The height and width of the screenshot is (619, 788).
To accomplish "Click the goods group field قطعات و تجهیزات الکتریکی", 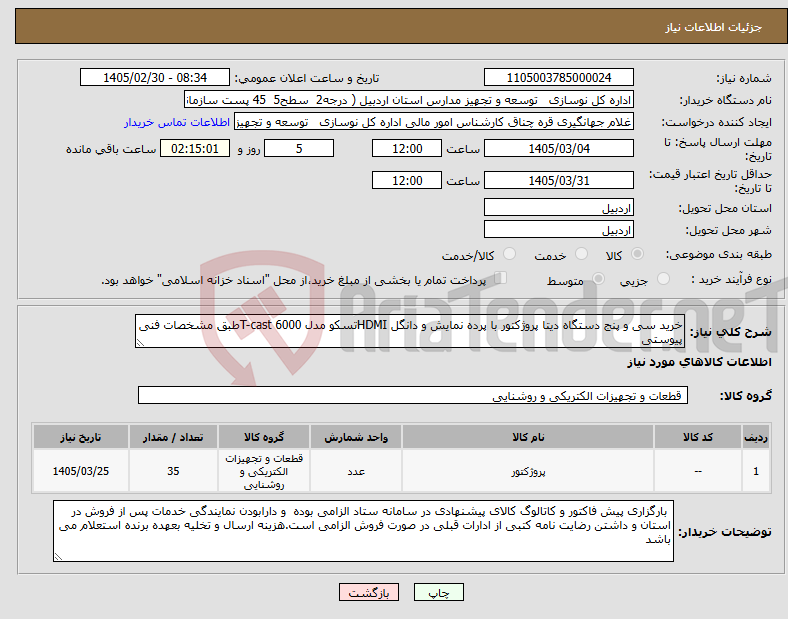I will [413, 395].
